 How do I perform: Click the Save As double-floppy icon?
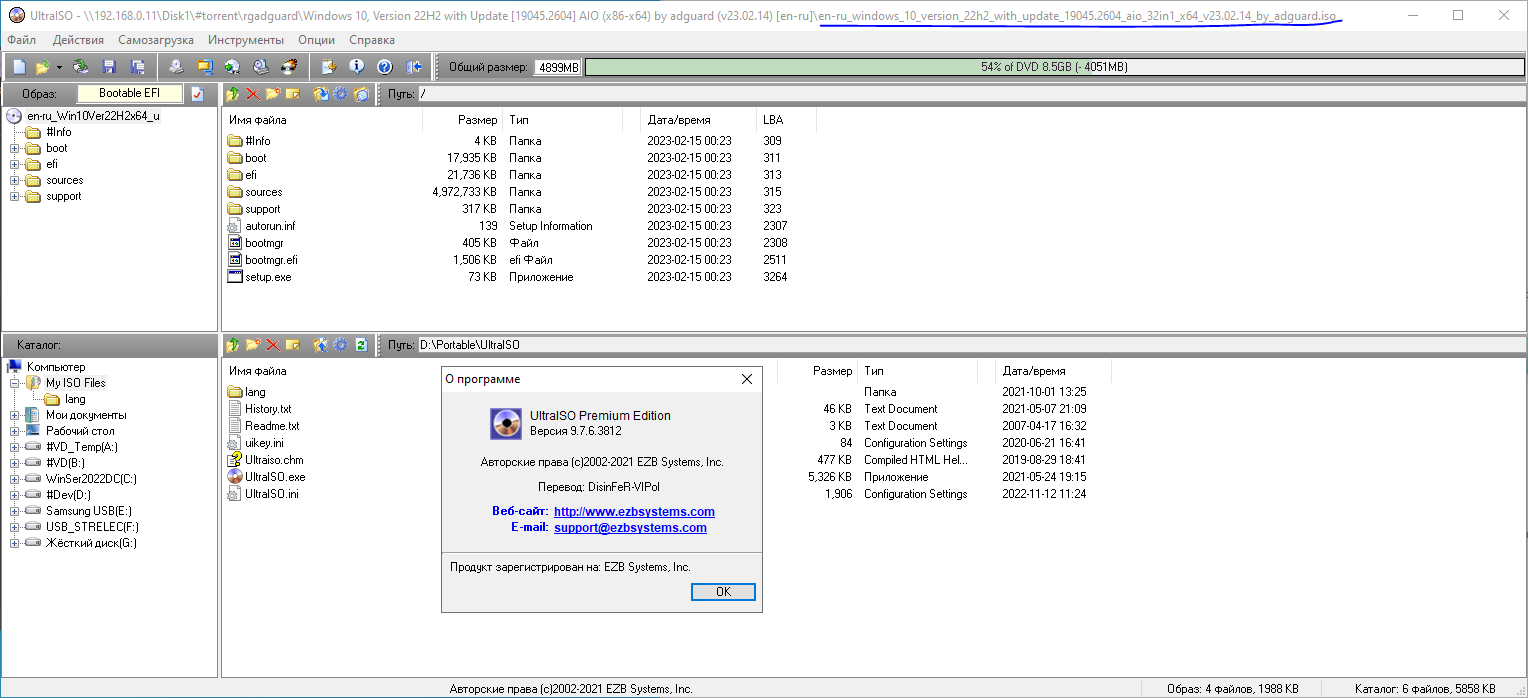pos(137,67)
